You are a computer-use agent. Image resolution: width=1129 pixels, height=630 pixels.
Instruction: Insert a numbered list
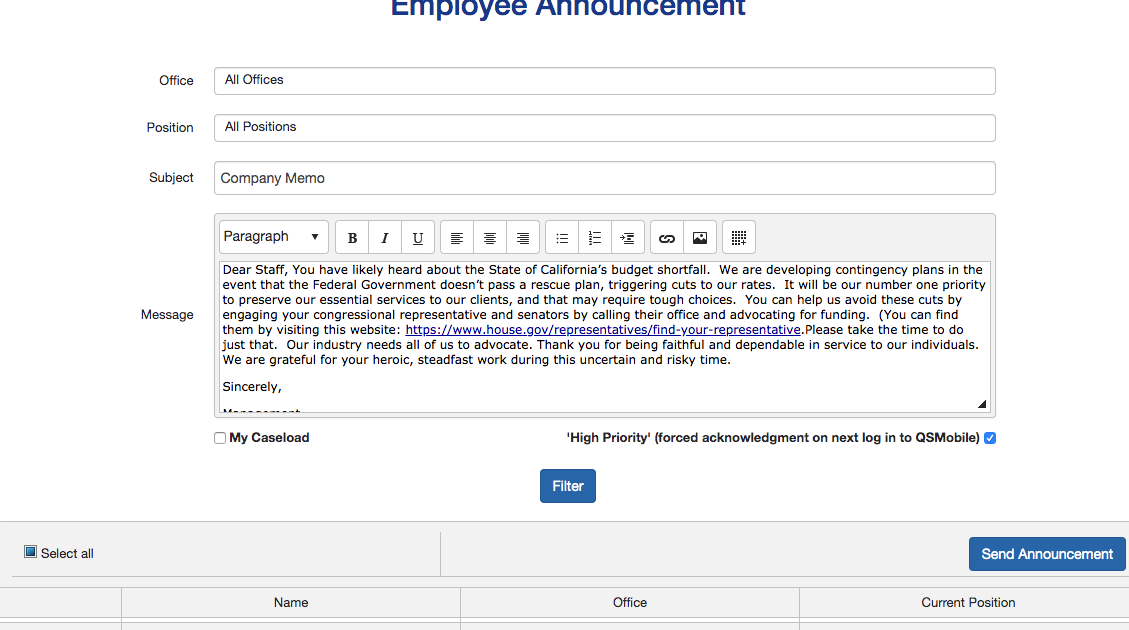595,238
